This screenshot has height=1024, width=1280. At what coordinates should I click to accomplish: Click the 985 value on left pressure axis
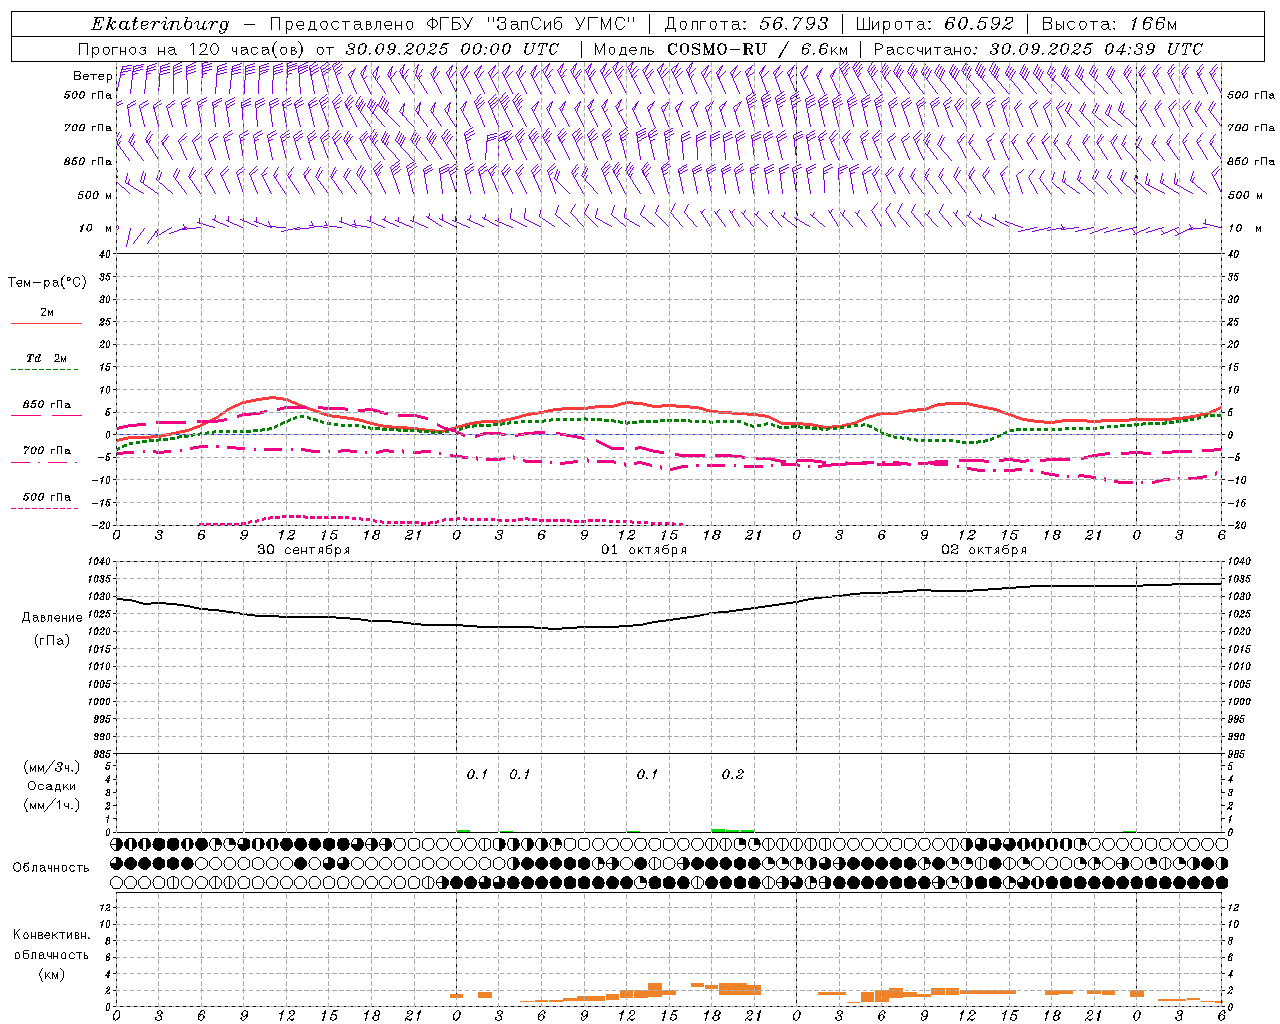[102, 754]
